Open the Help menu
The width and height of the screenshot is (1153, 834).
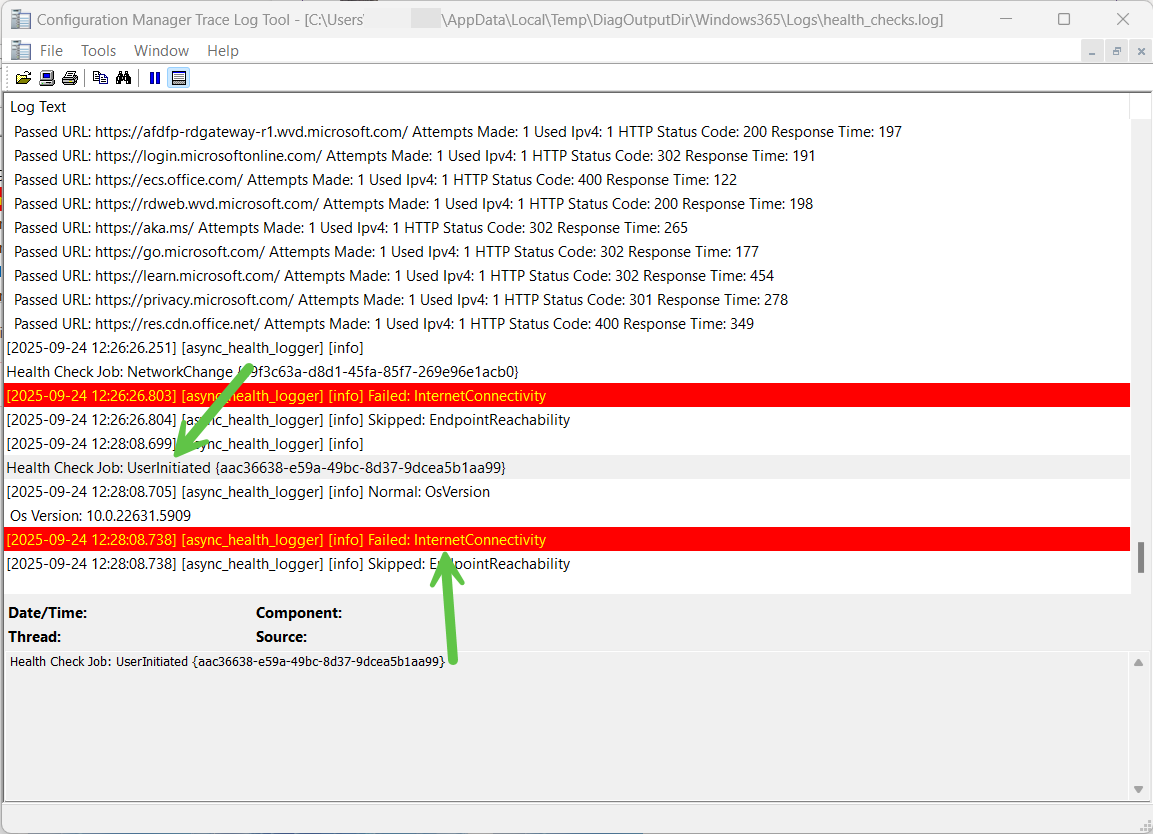click(222, 51)
